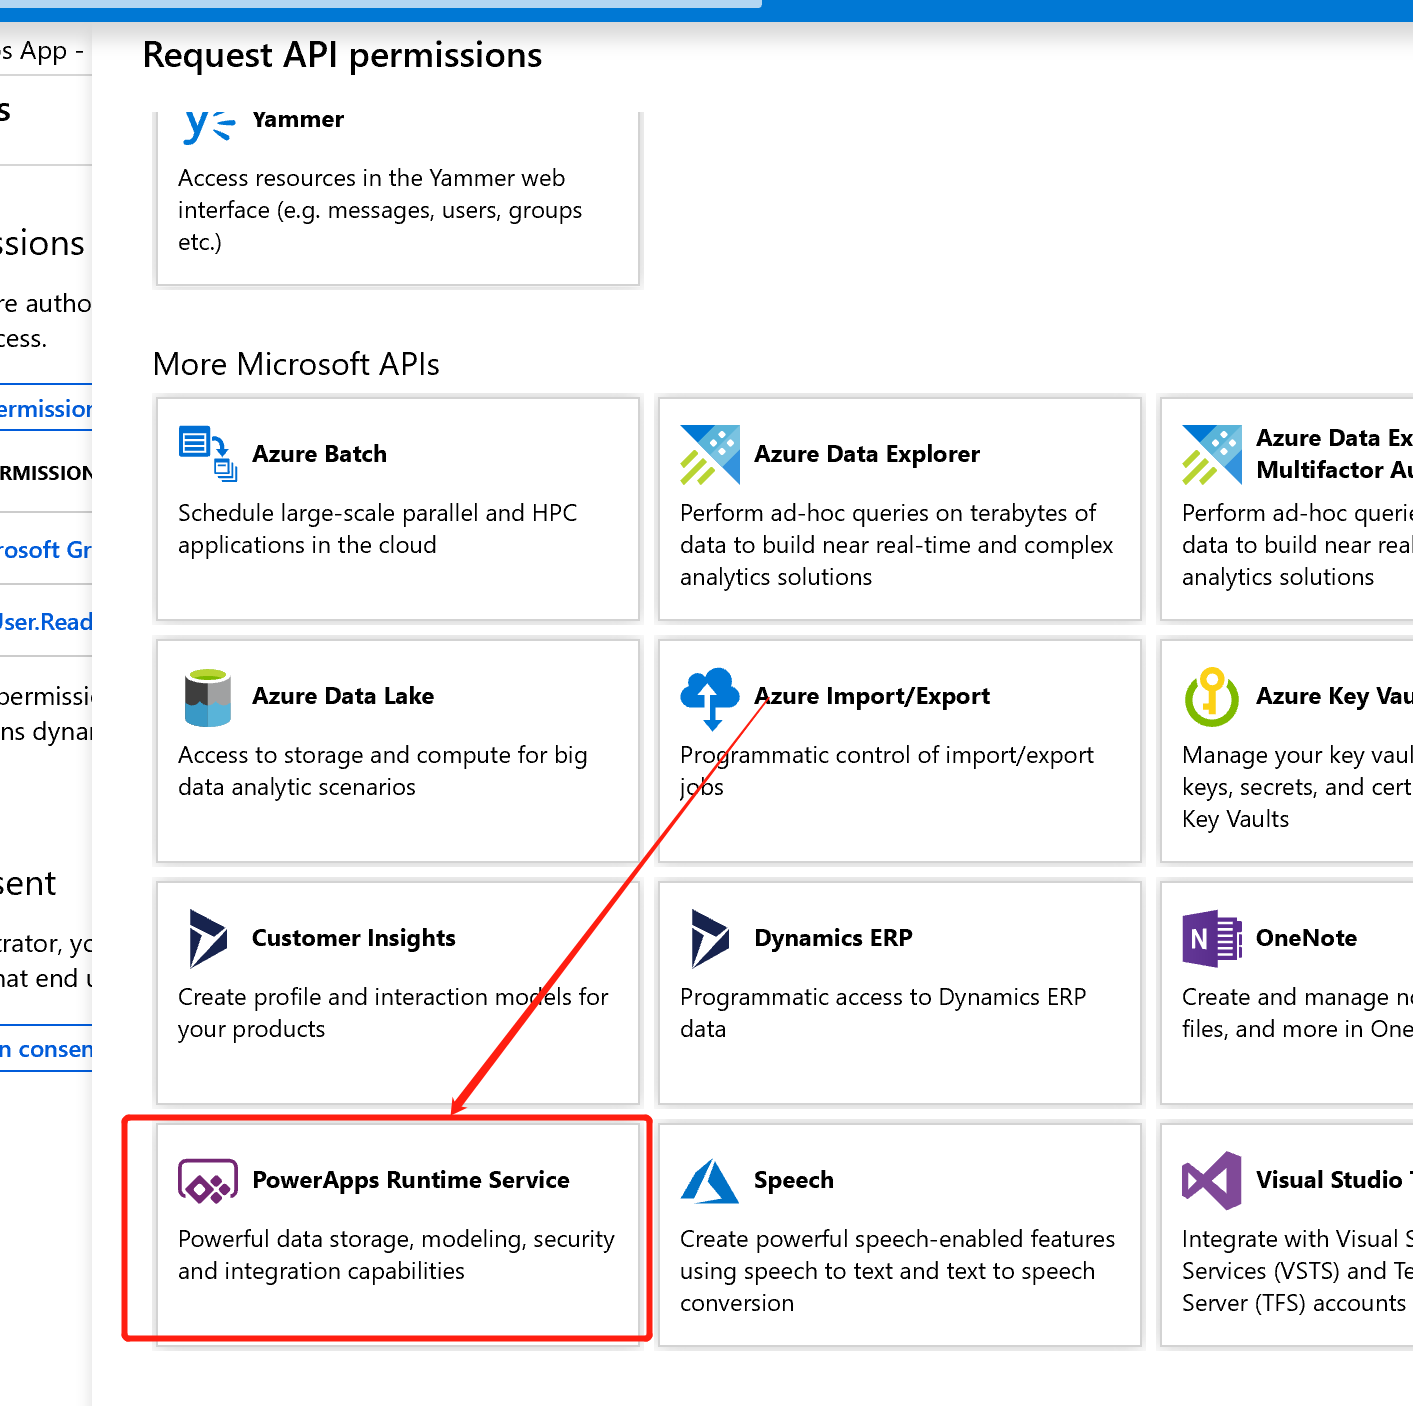
Task: Click 'Create and manage notes' OneNote description
Action: [x=1297, y=1013]
